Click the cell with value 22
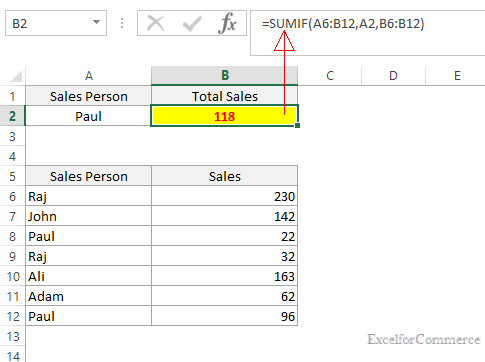 [224, 236]
